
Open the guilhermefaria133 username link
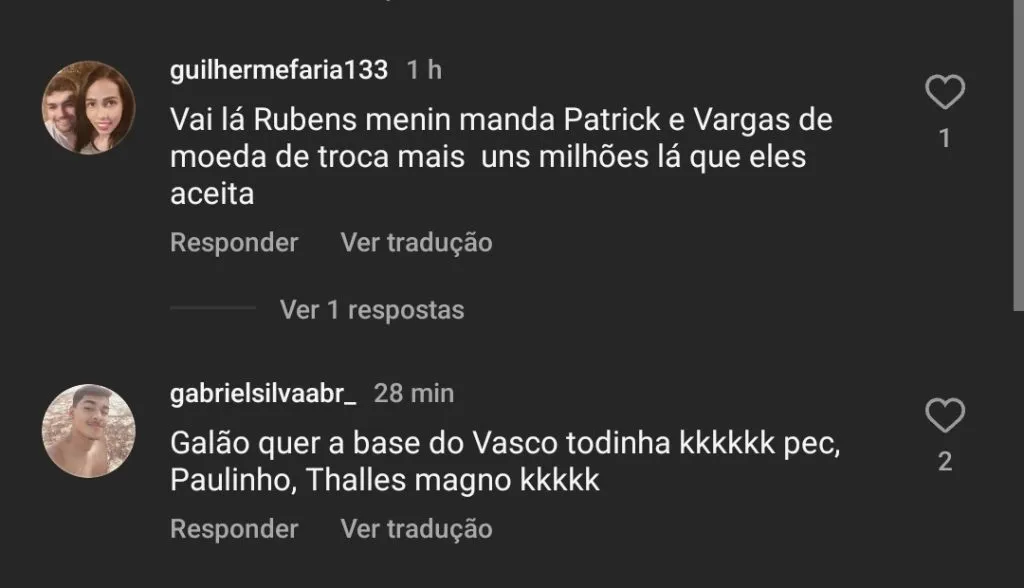coord(279,69)
